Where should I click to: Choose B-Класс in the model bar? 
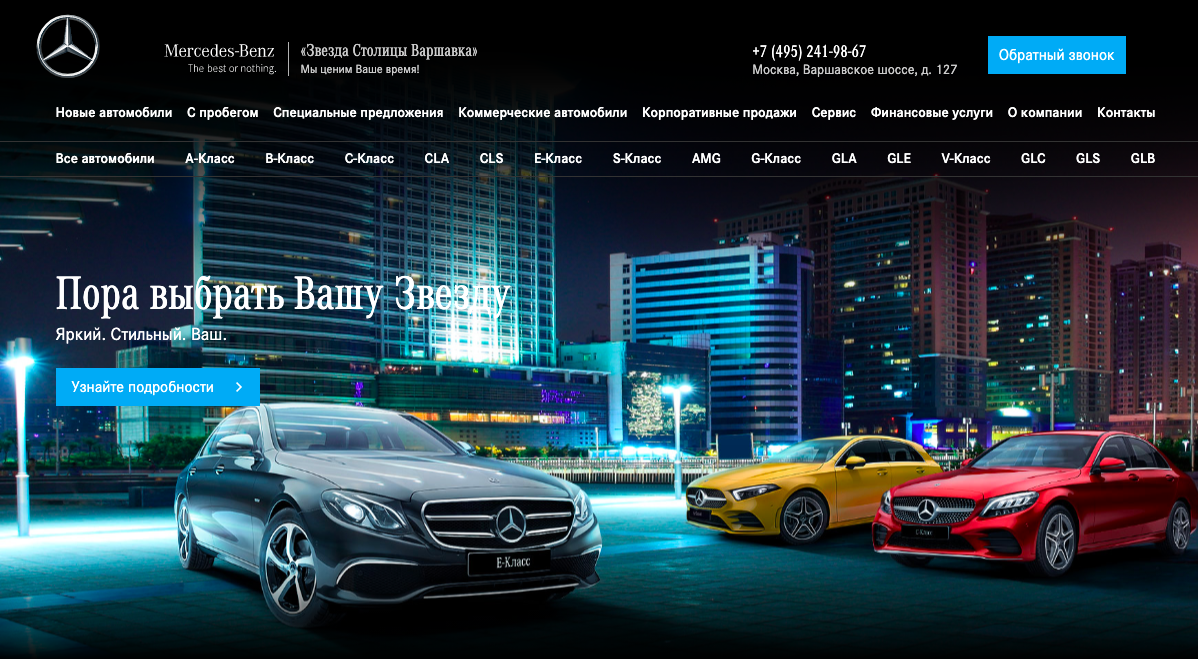pos(290,159)
